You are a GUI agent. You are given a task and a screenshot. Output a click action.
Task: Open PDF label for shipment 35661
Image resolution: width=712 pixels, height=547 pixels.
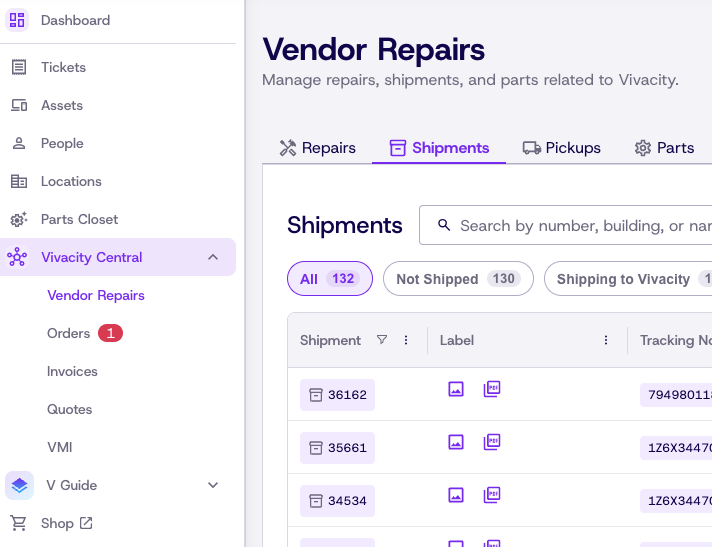pos(492,442)
